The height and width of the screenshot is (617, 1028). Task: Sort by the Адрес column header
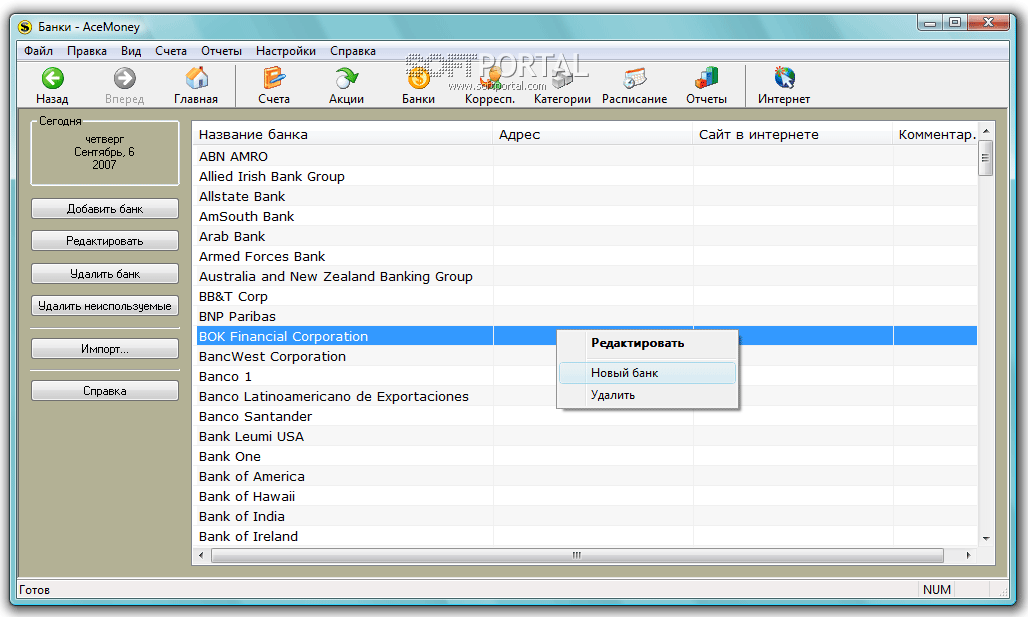593,134
